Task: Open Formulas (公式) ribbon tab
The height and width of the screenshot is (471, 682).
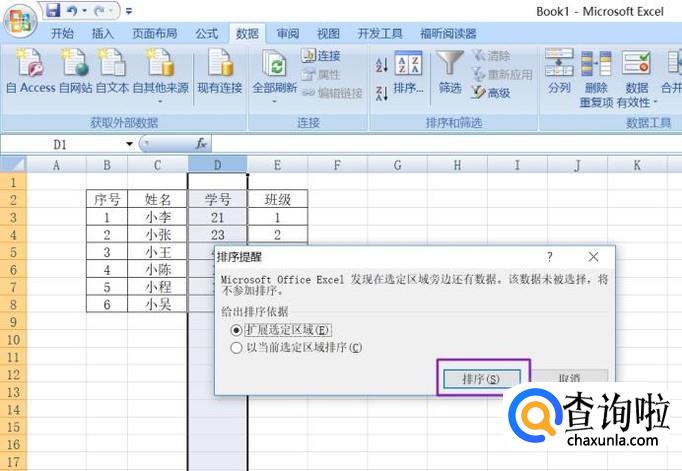Action: [206, 33]
